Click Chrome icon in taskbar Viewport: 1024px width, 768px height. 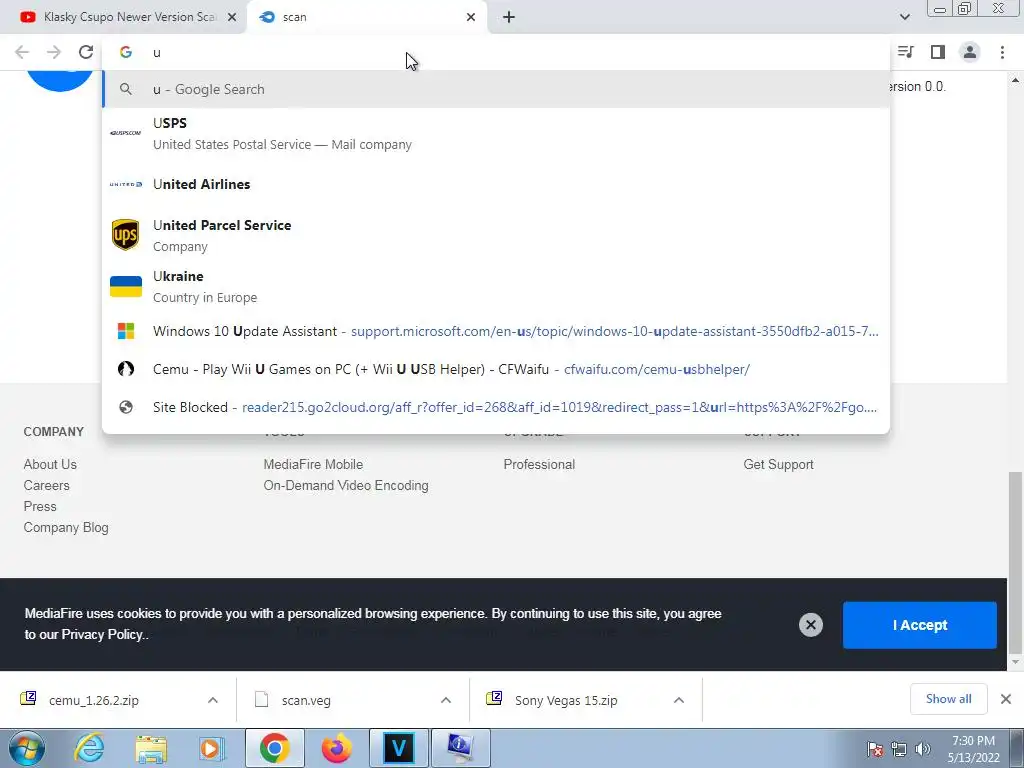tap(274, 749)
